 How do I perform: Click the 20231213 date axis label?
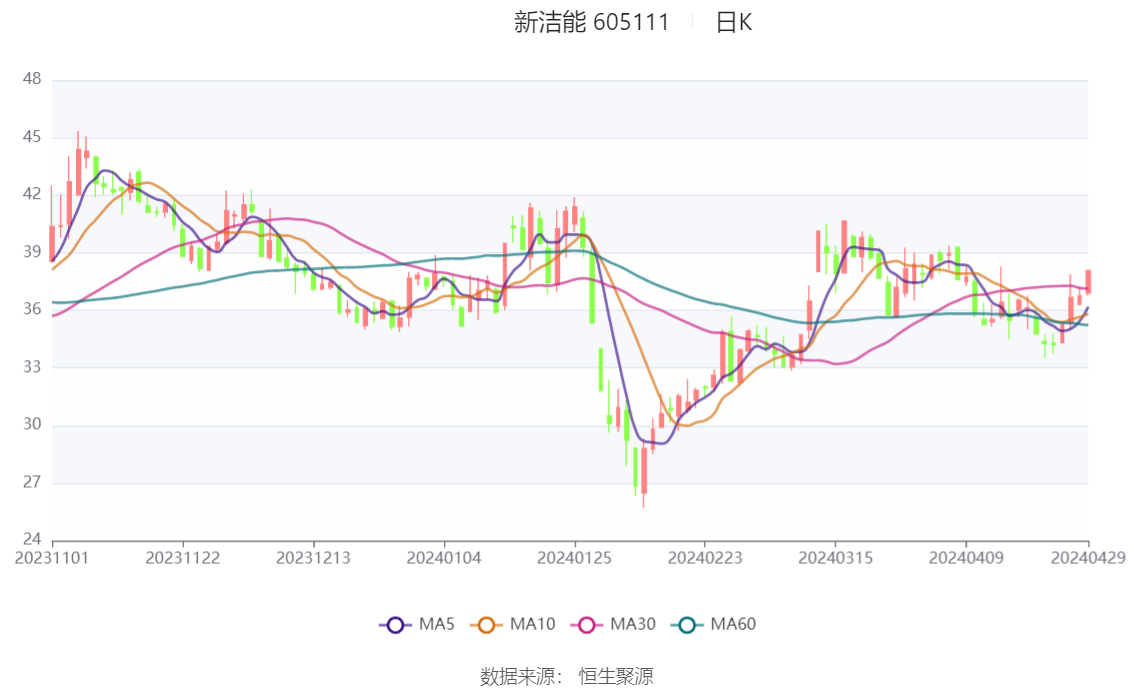point(313,557)
